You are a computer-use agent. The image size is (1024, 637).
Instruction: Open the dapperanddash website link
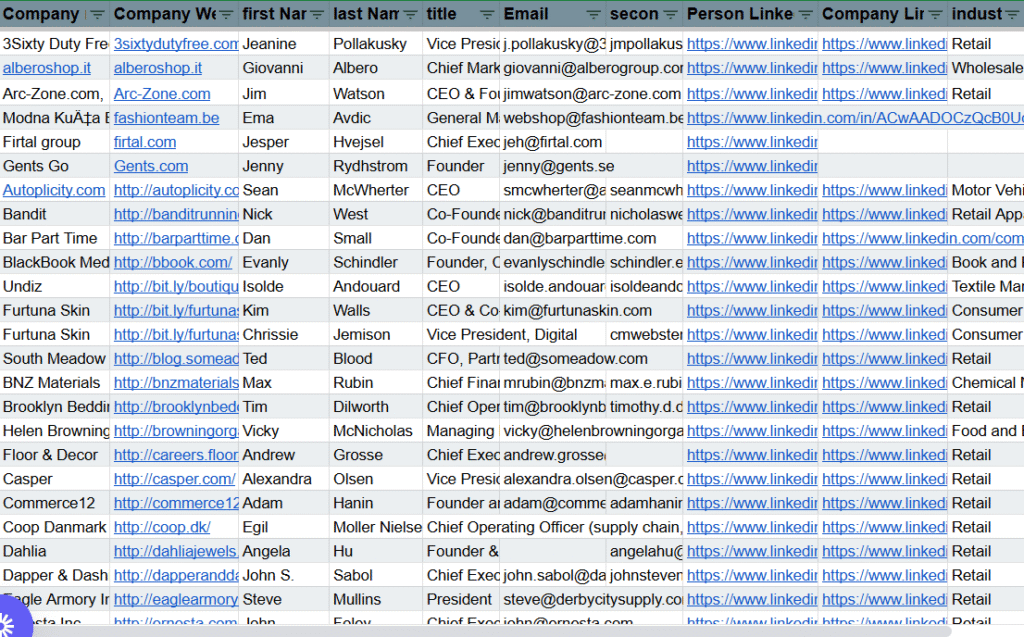click(176, 576)
